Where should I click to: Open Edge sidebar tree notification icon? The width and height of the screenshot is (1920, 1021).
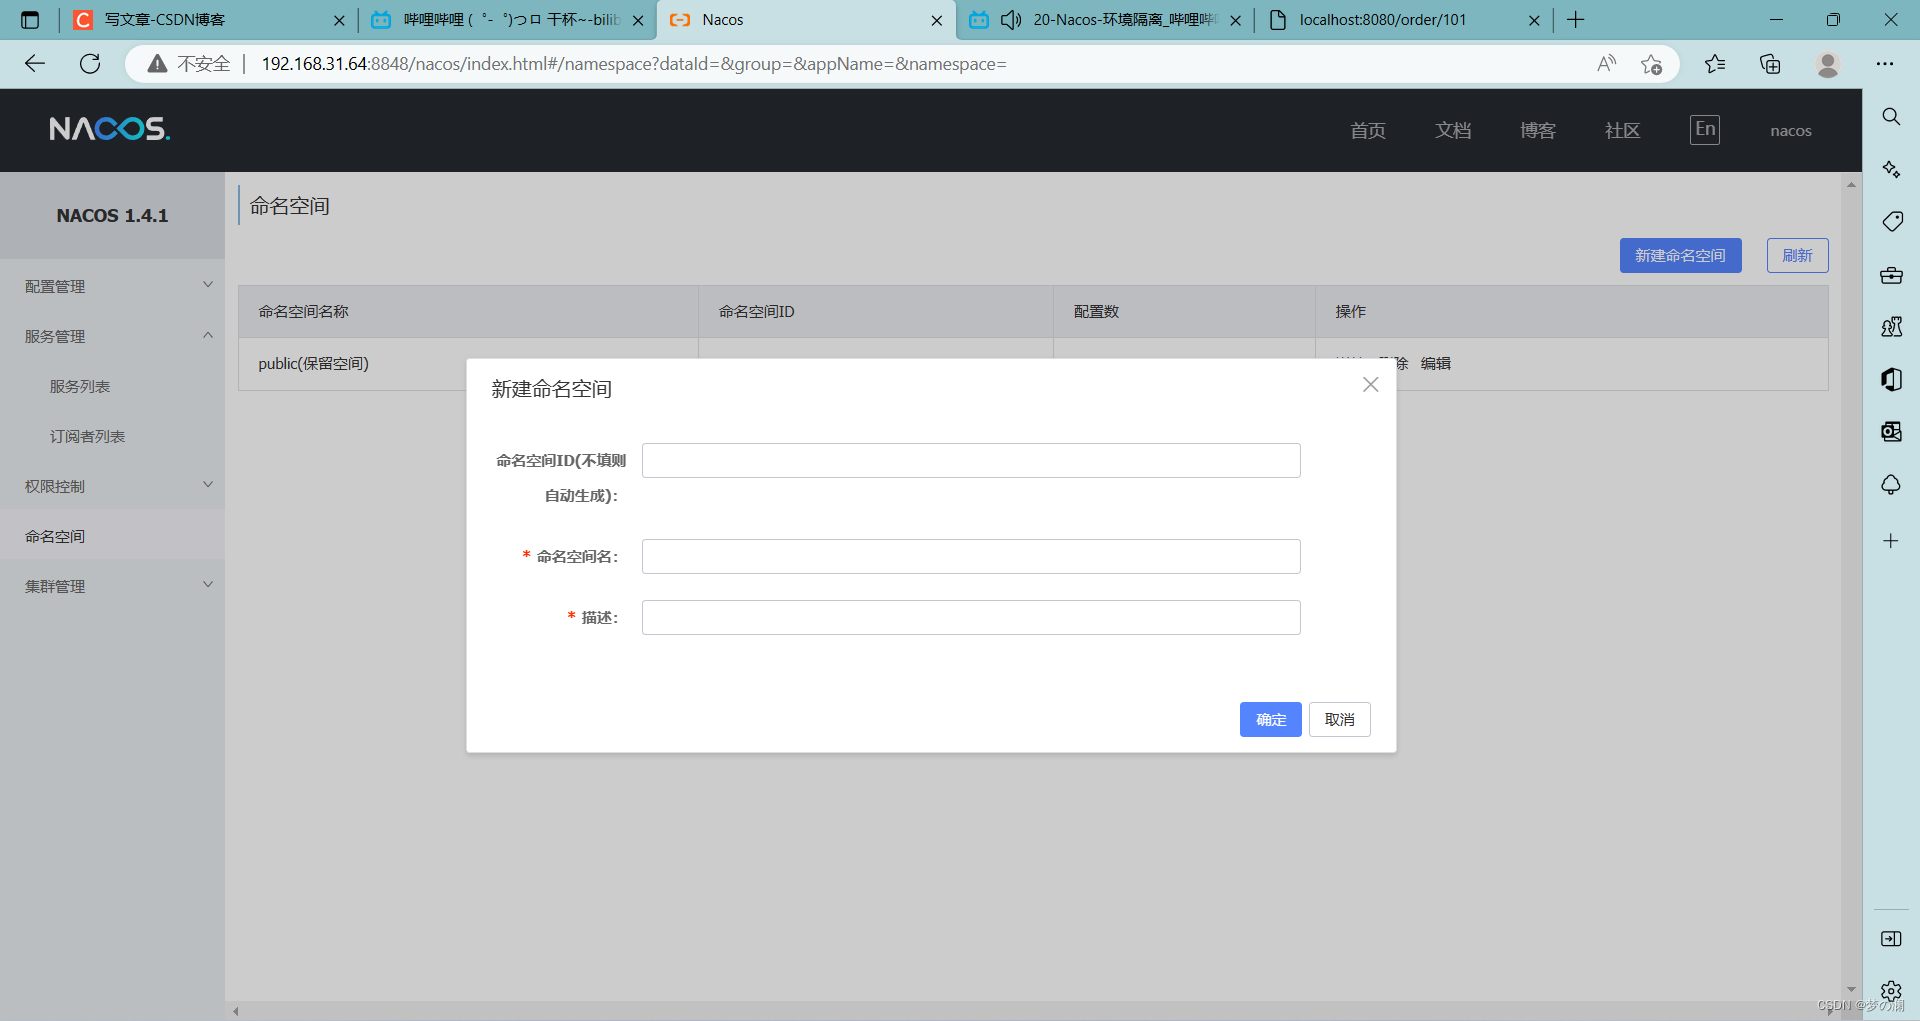click(1891, 484)
